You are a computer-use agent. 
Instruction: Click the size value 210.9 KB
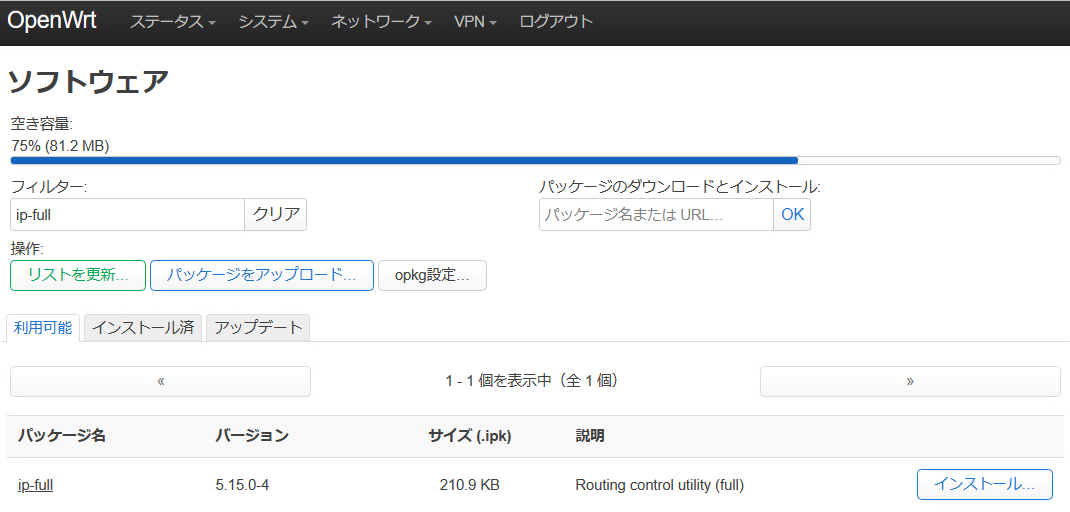pyautogui.click(x=469, y=485)
